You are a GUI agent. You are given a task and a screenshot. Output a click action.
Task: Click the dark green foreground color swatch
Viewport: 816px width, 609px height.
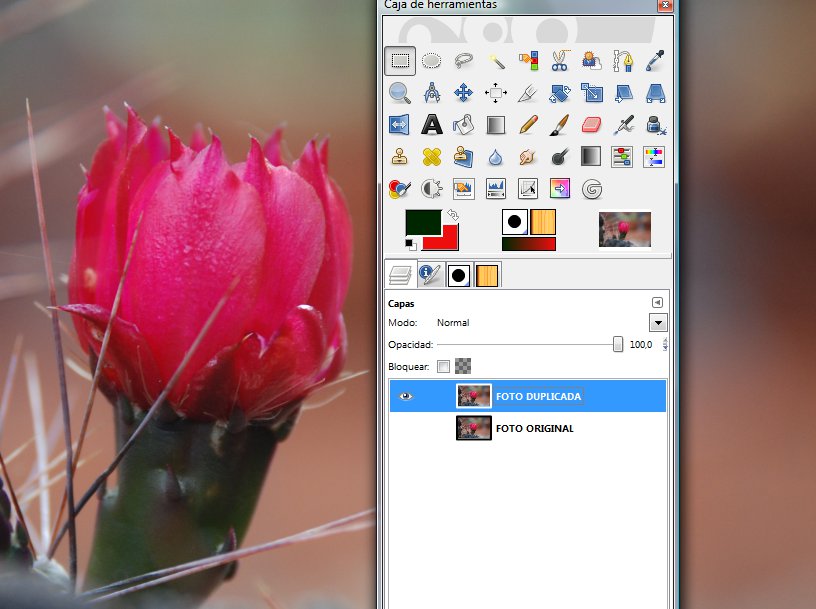pyautogui.click(x=421, y=223)
